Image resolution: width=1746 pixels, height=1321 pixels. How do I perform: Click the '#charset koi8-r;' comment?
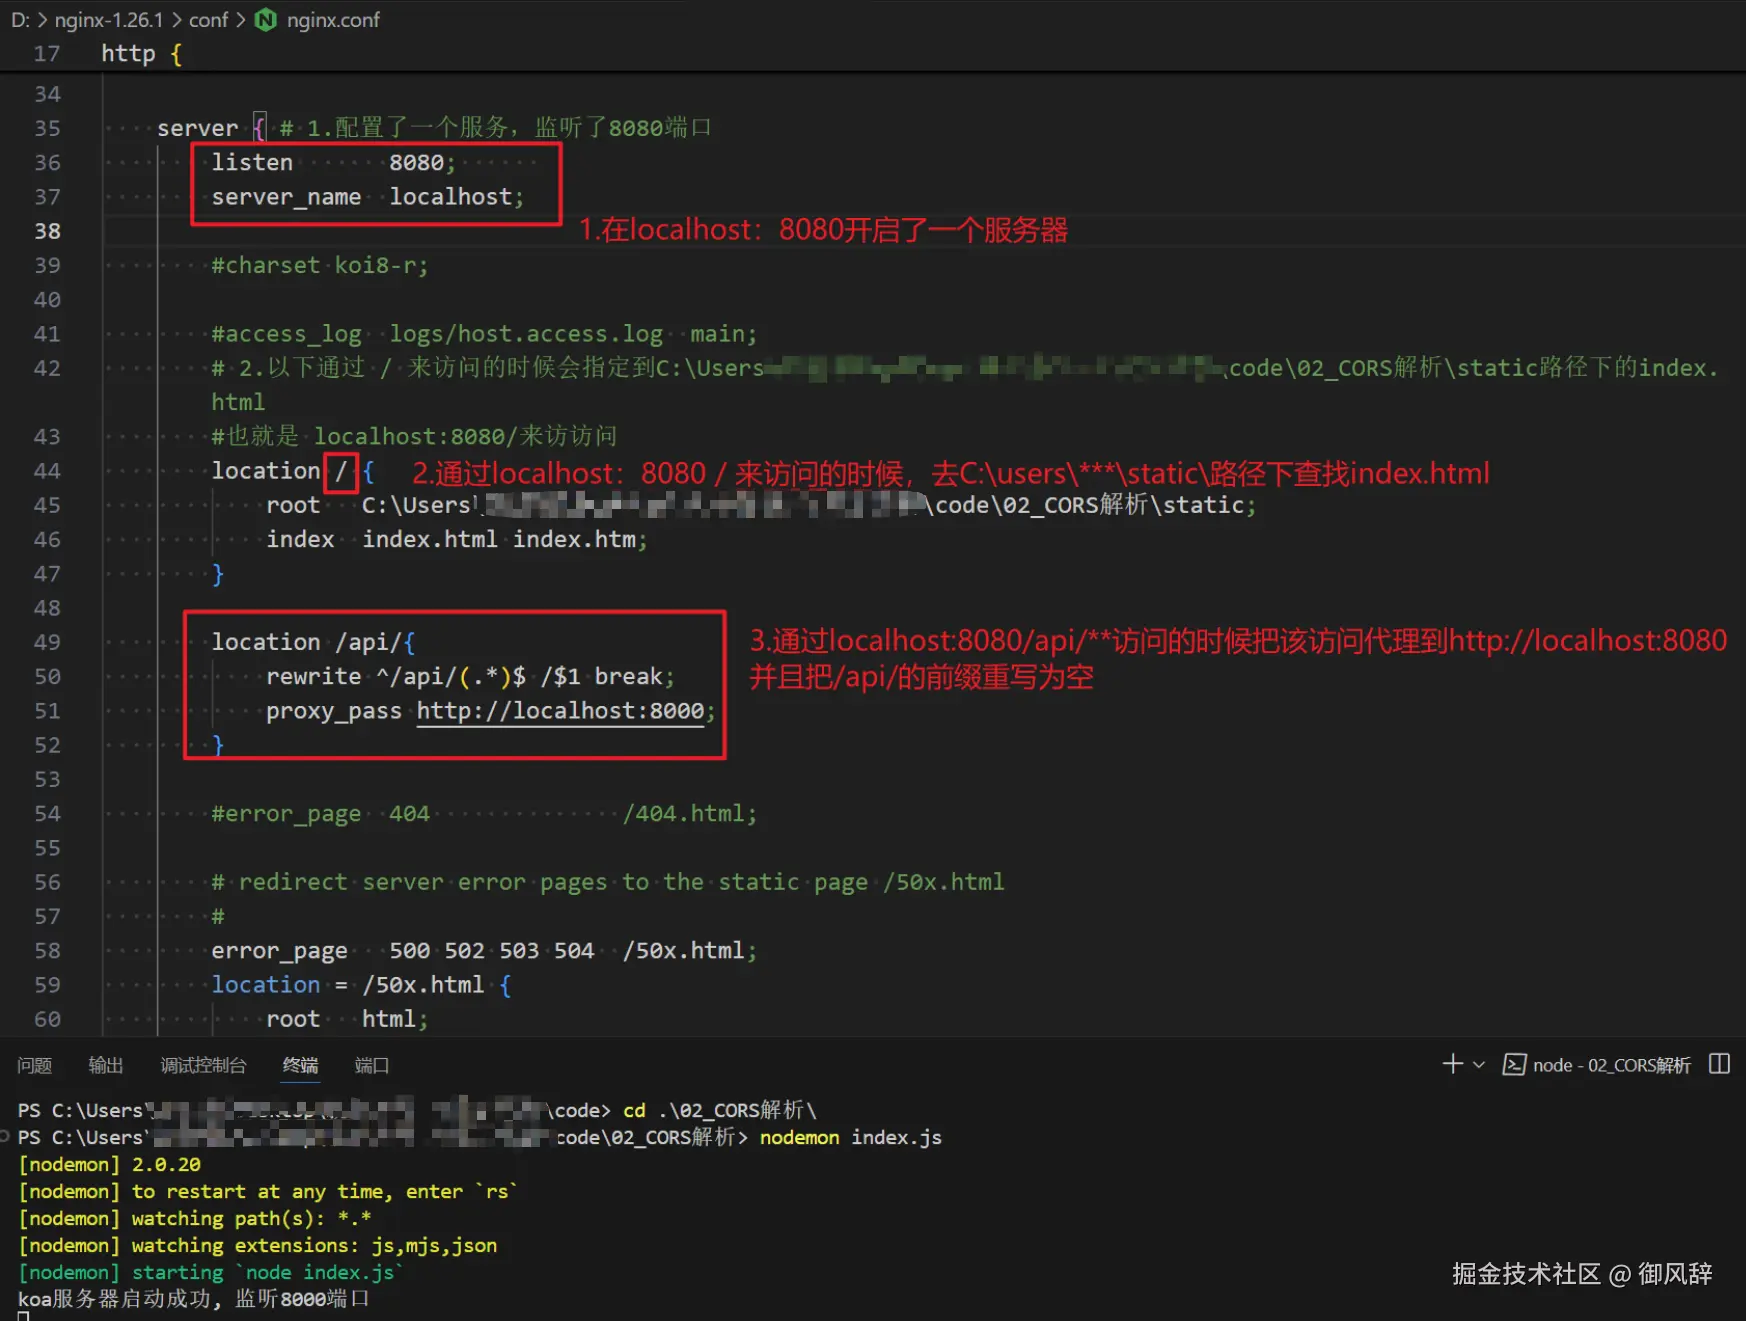coord(320,265)
